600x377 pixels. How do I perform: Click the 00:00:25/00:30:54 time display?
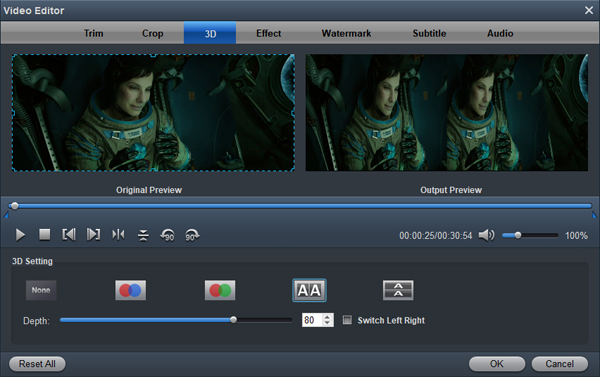[435, 235]
